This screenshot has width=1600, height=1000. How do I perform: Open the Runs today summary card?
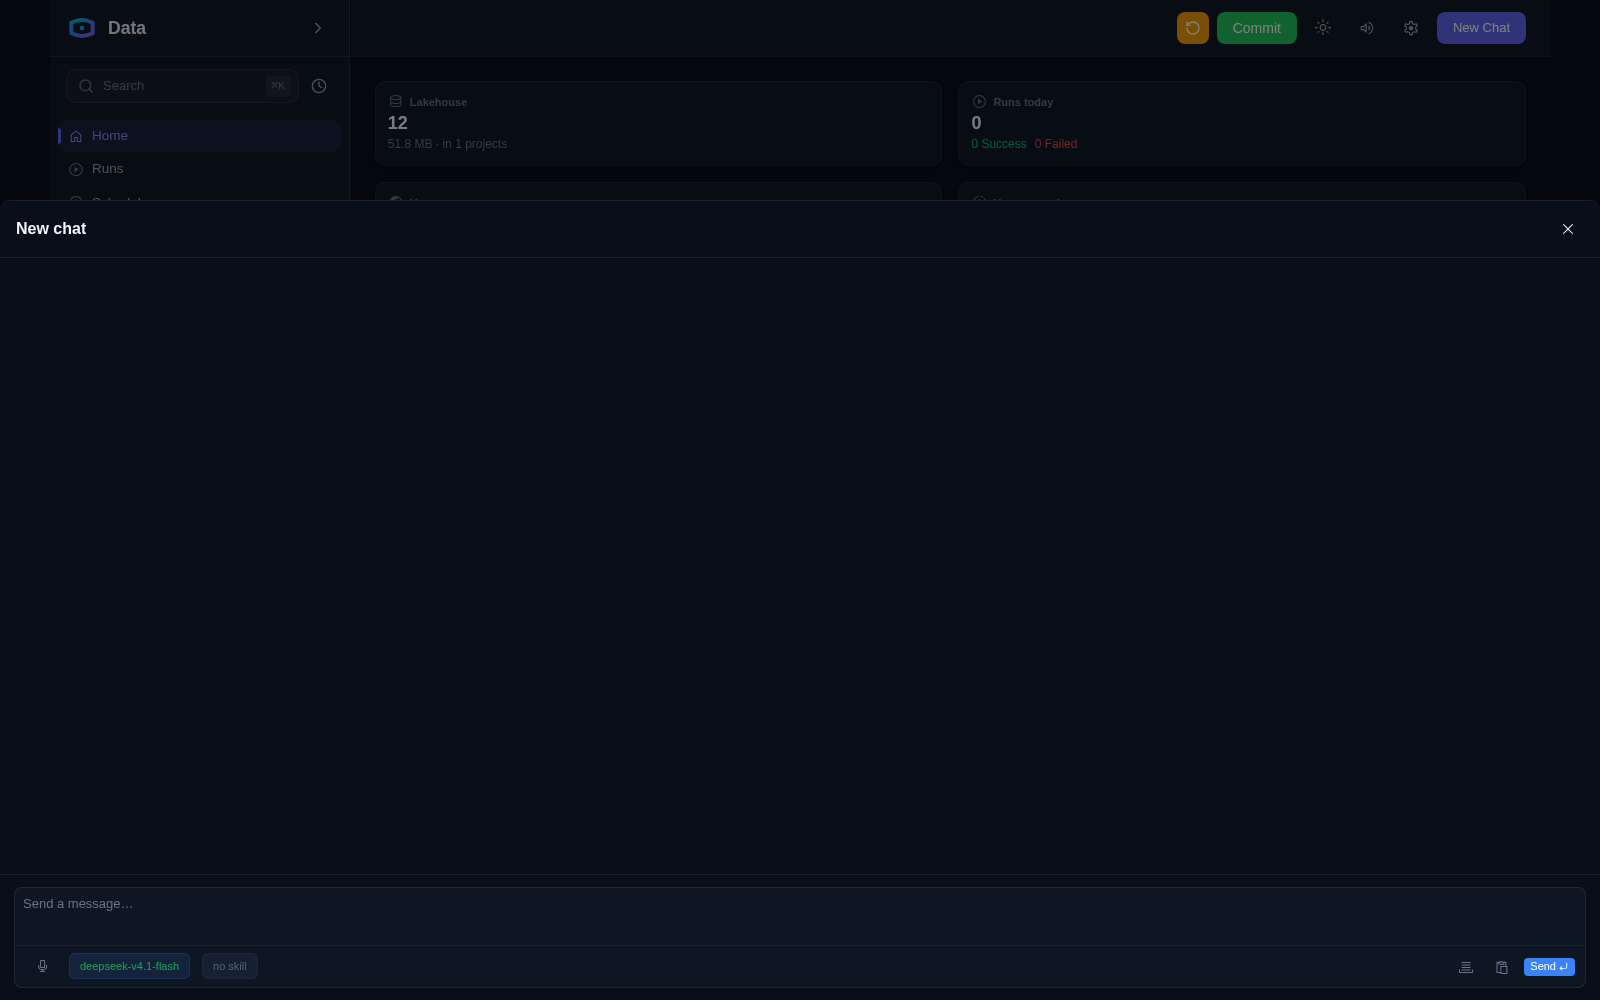coord(1241,123)
